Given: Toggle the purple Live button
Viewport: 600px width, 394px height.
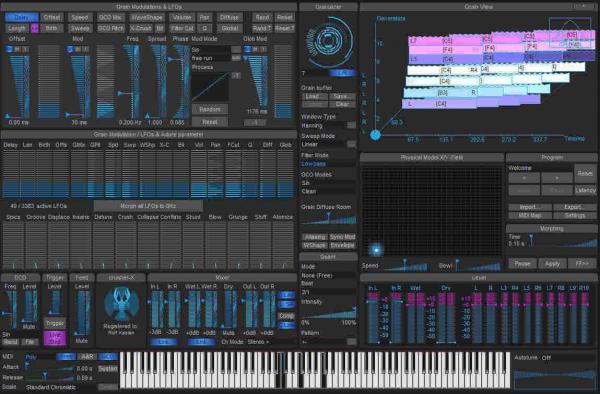Looking at the screenshot, I should (x=55, y=338).
